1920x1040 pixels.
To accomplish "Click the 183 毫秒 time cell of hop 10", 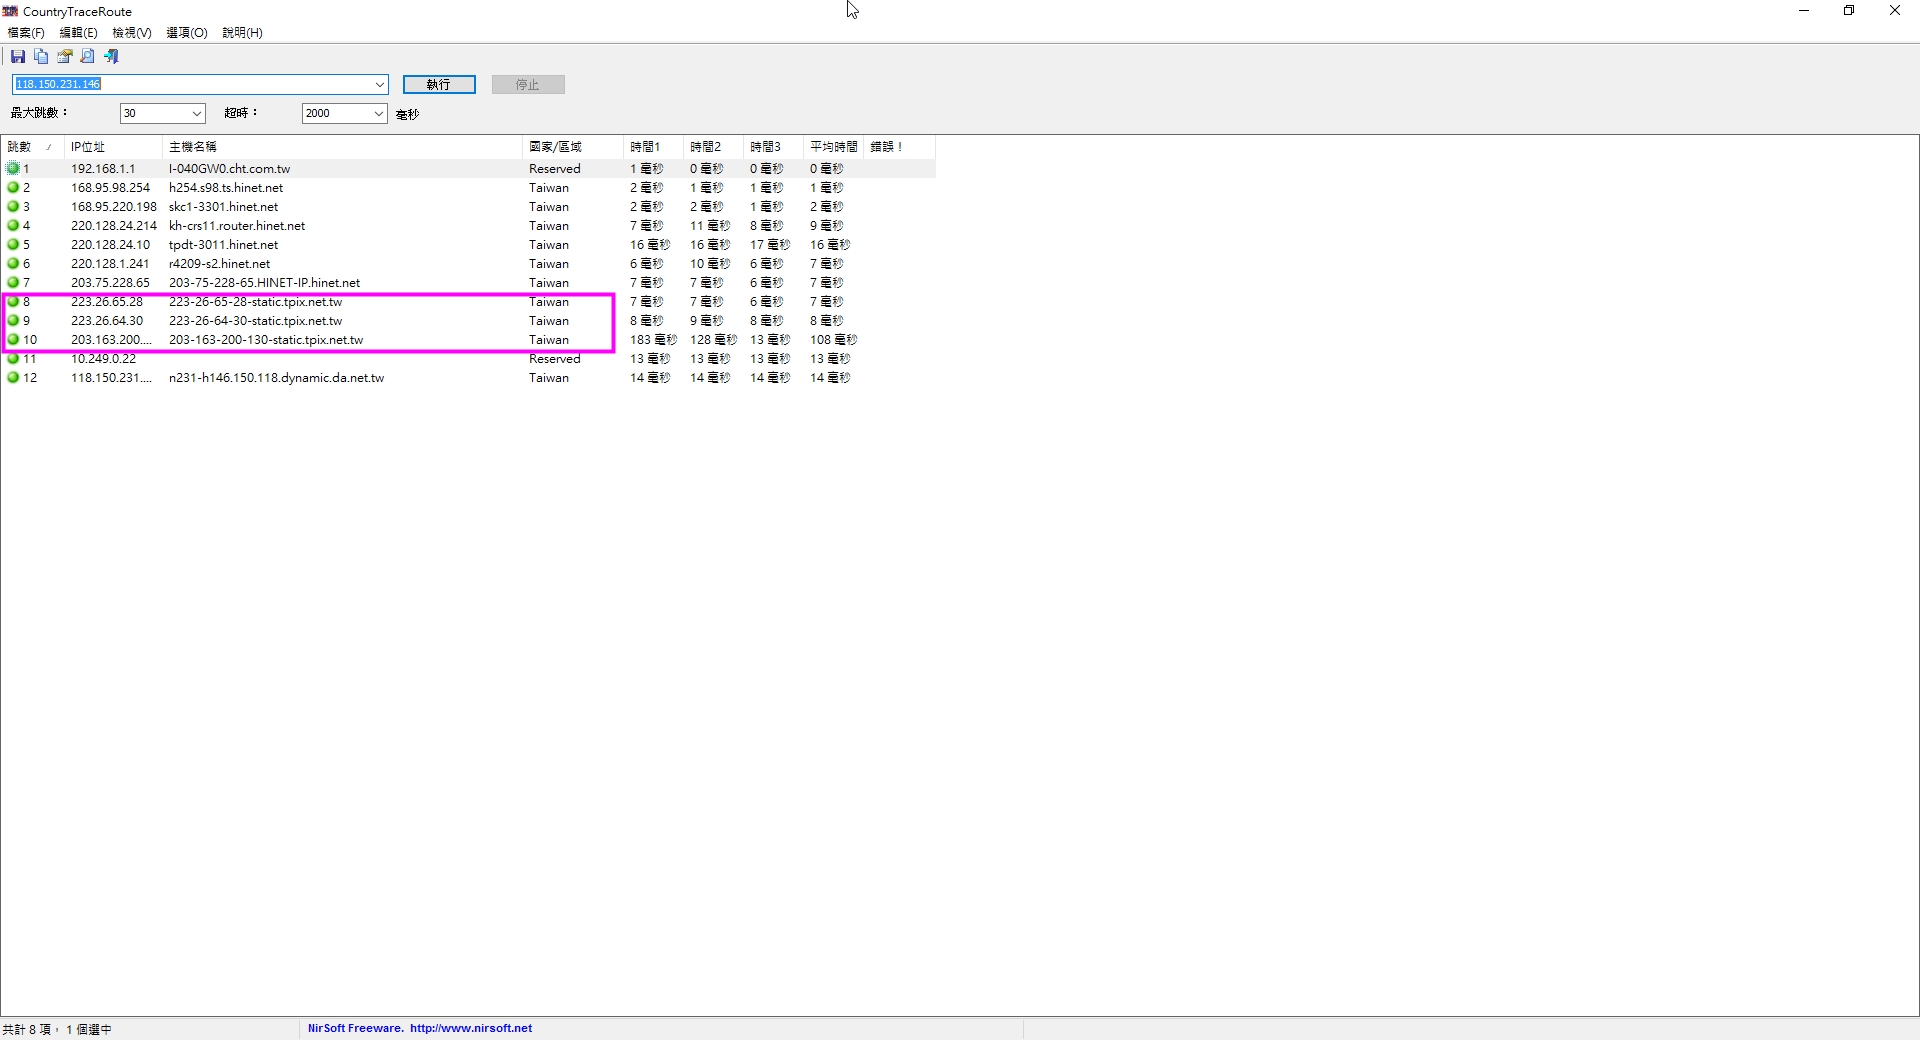I will tap(653, 340).
